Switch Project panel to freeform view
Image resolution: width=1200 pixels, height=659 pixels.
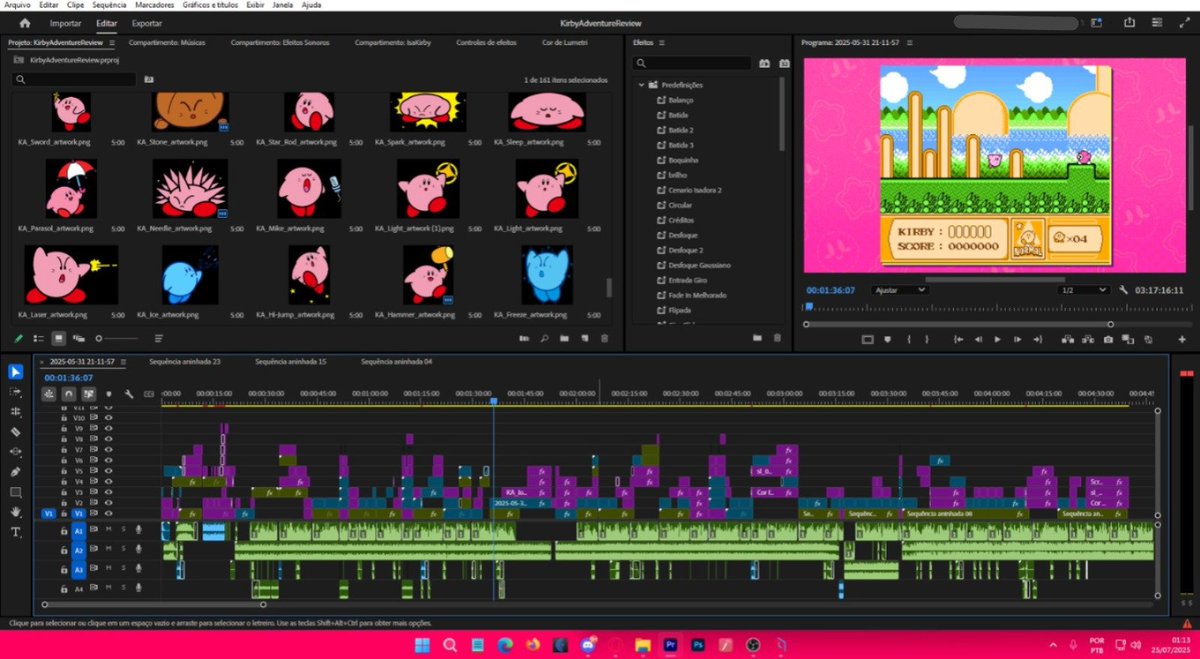coord(79,338)
